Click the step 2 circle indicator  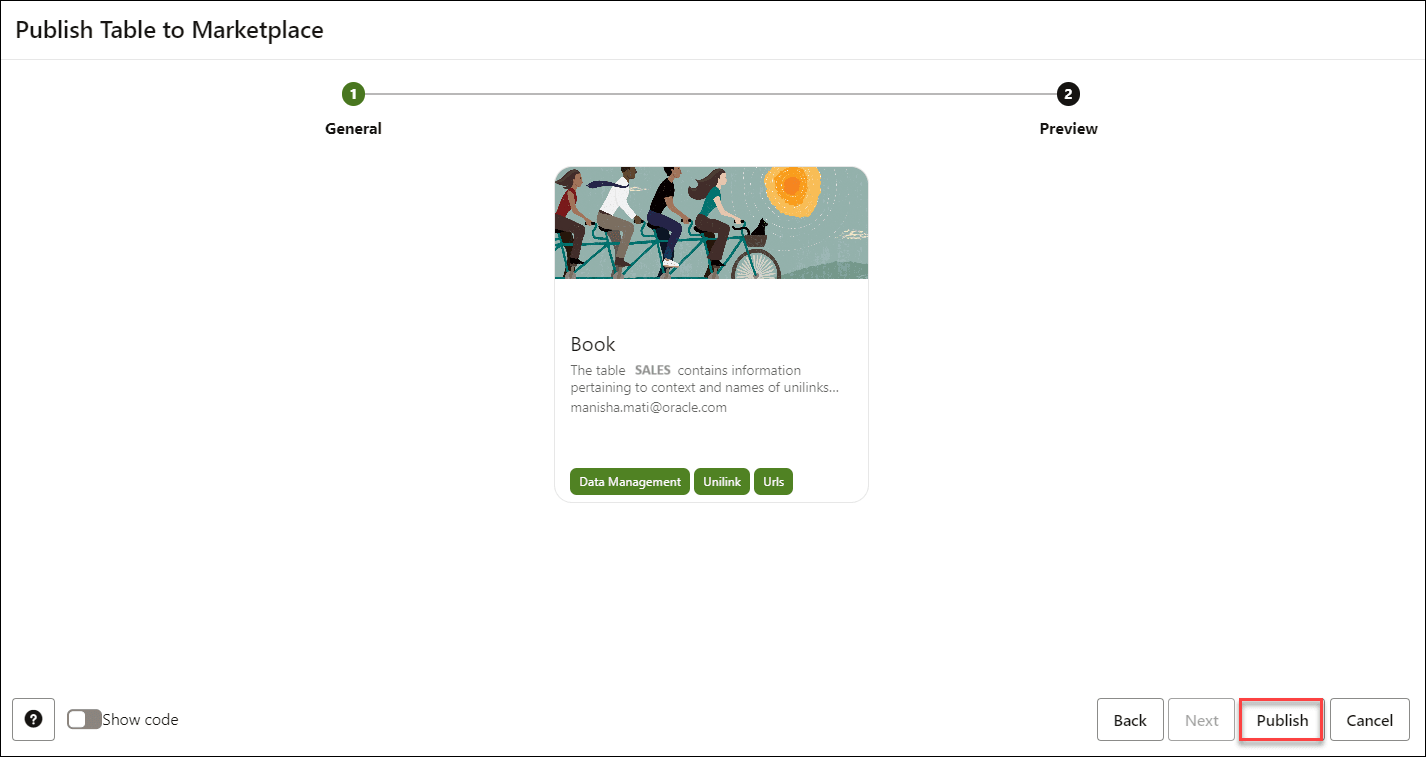pos(1068,94)
